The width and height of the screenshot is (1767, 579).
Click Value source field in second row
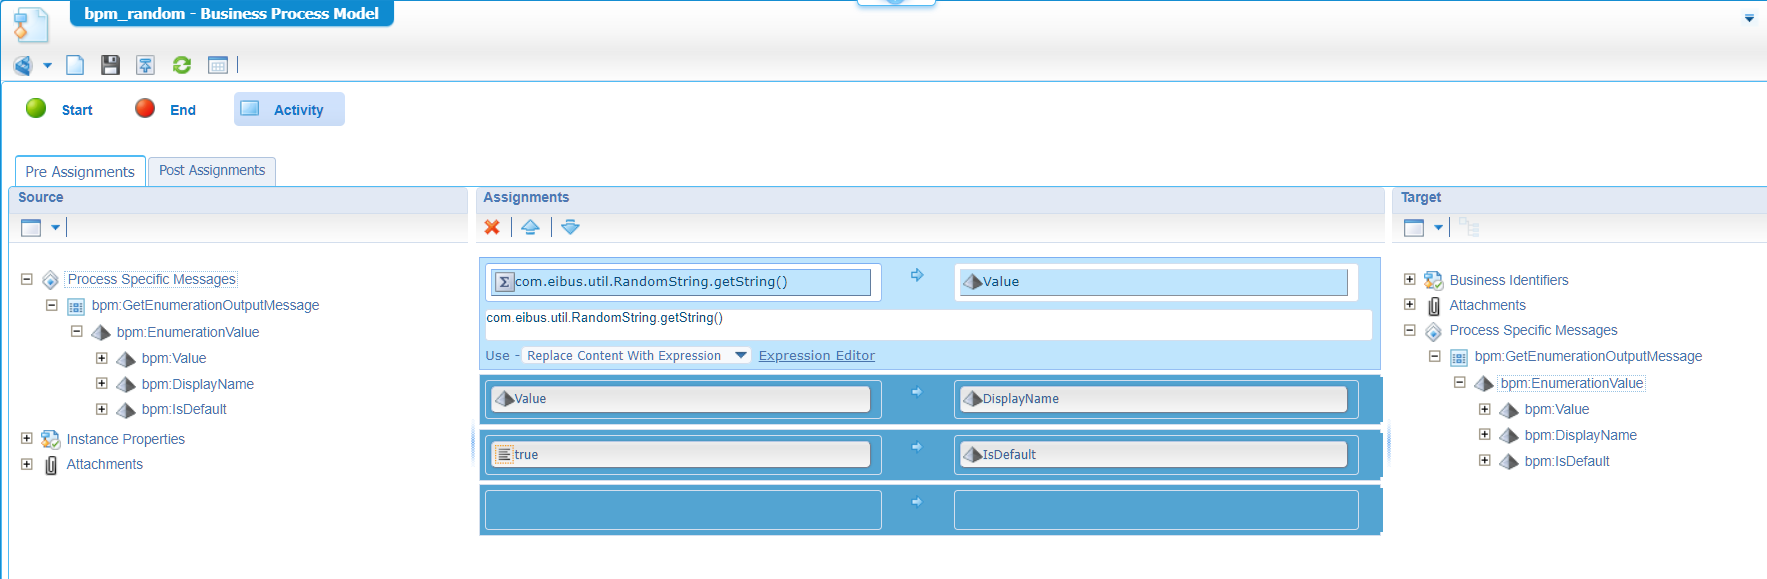pos(680,399)
